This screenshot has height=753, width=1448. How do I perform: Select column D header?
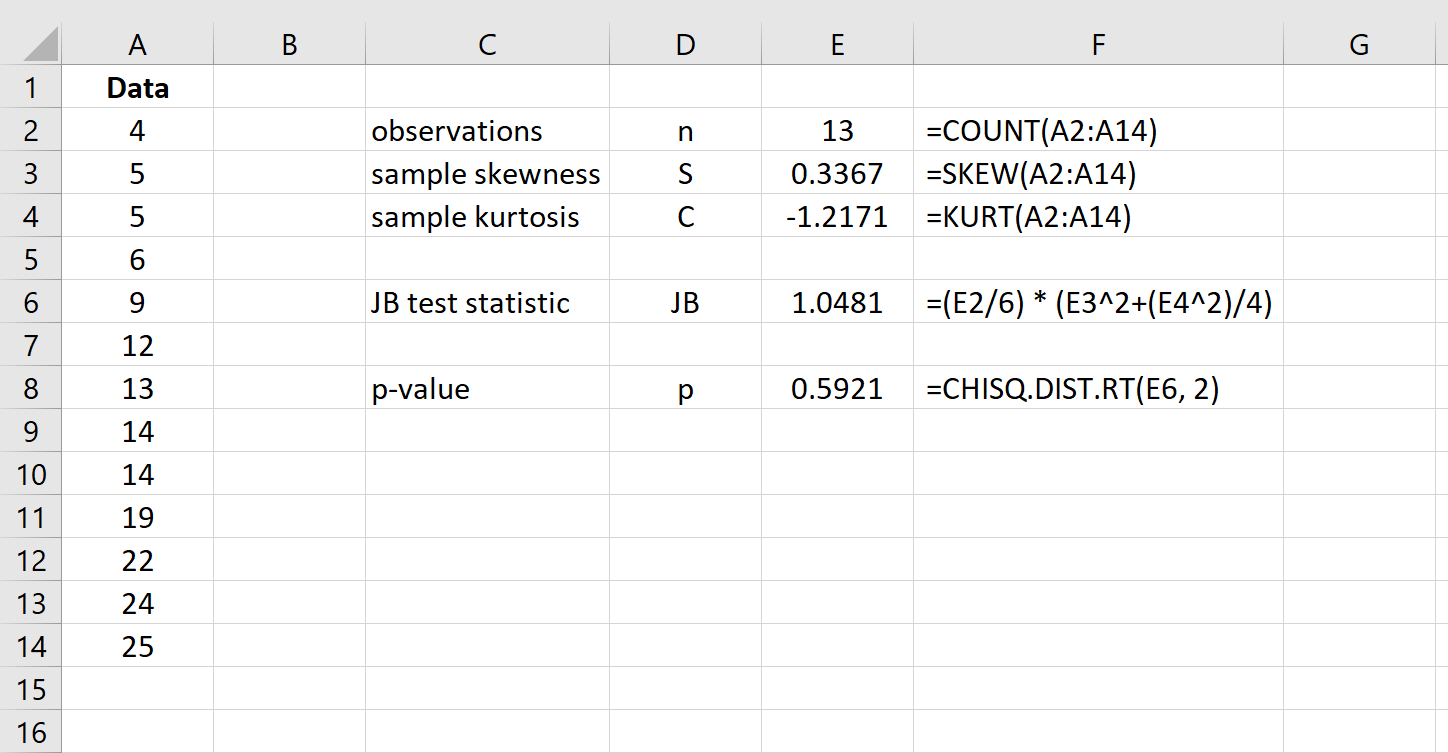click(685, 44)
